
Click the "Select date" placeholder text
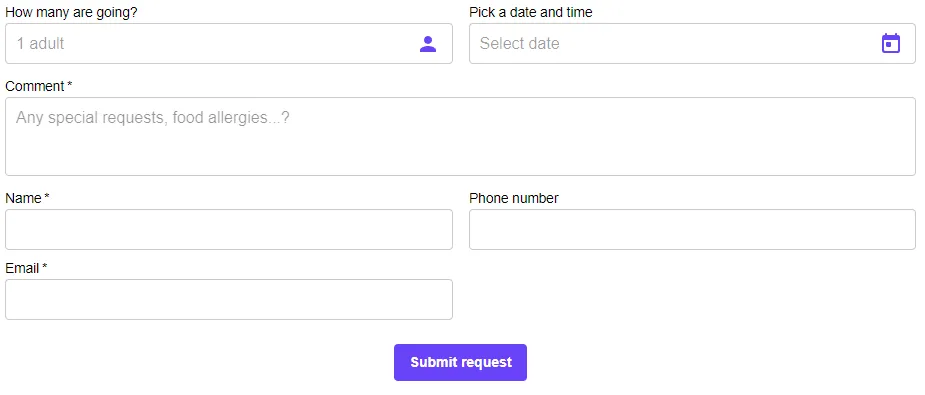pyautogui.click(x=519, y=44)
